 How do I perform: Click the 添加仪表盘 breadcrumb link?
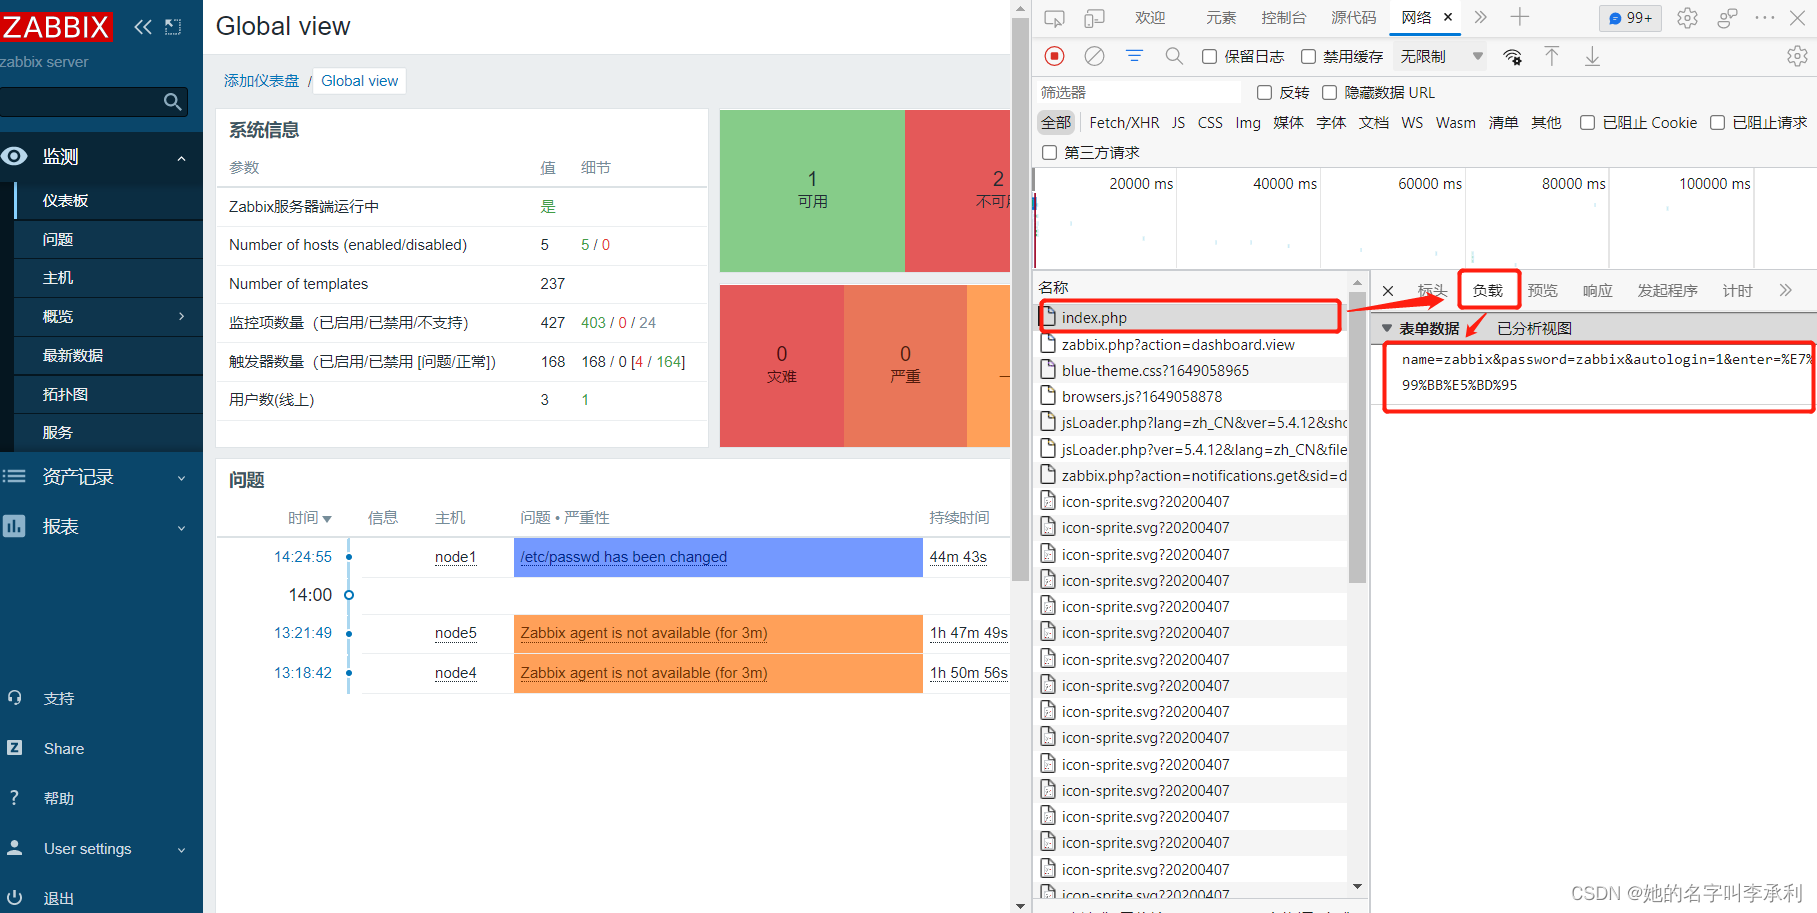click(261, 81)
